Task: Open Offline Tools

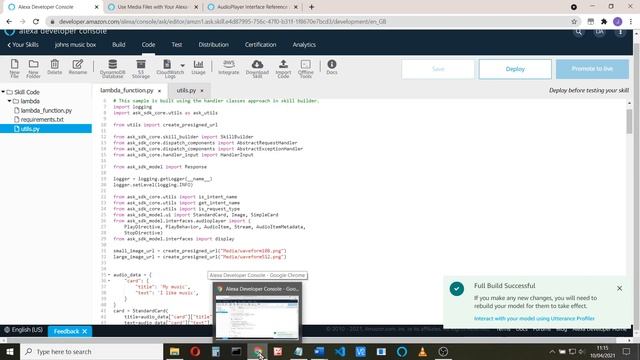Action: pos(306,68)
